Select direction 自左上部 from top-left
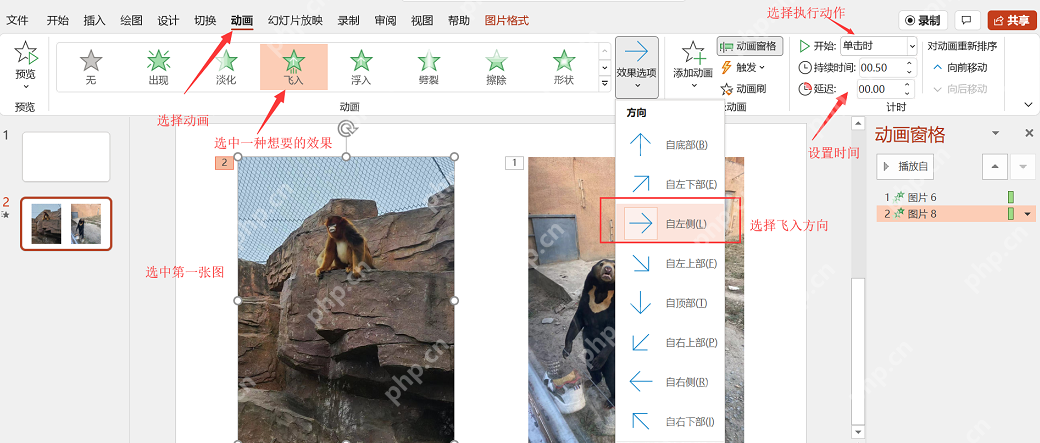1040x443 pixels. 669,263
